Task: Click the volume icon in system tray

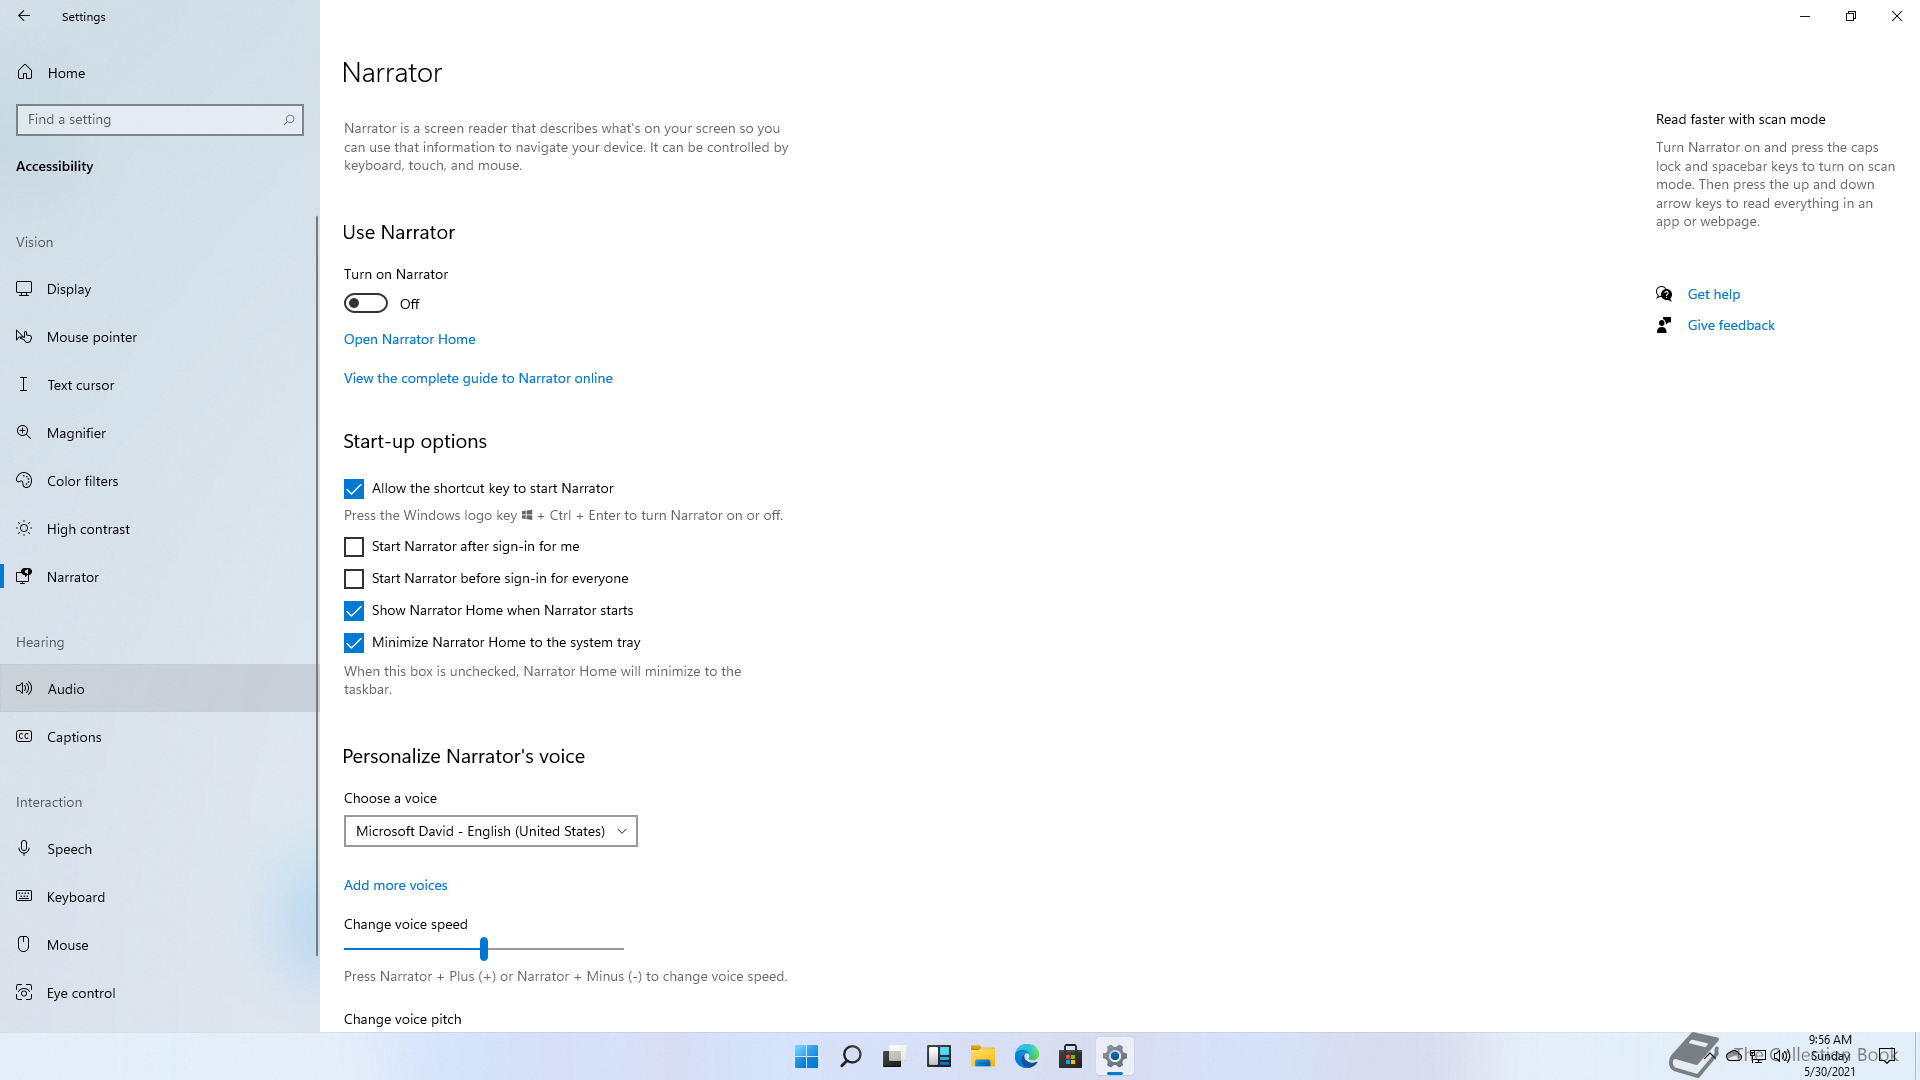Action: click(x=1782, y=1055)
